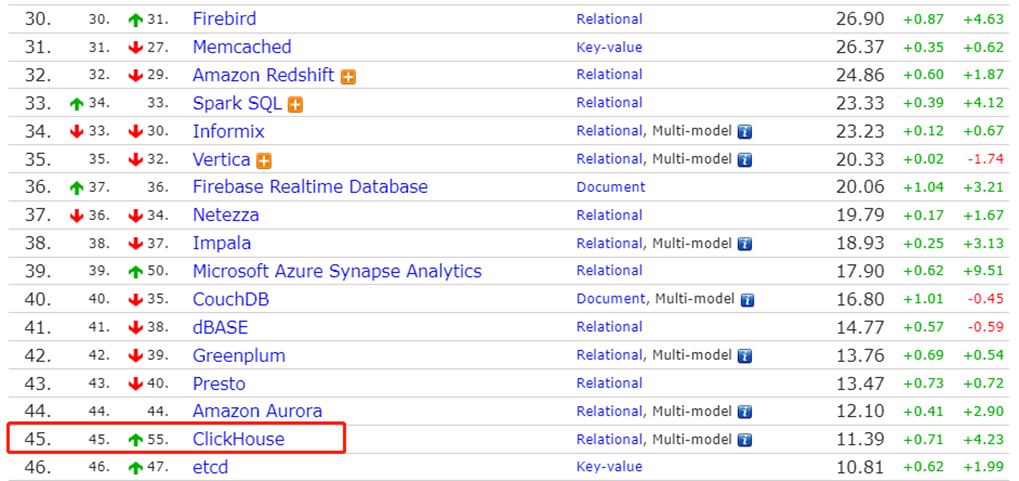Click the red down arrow in Presto row

(x=135, y=385)
